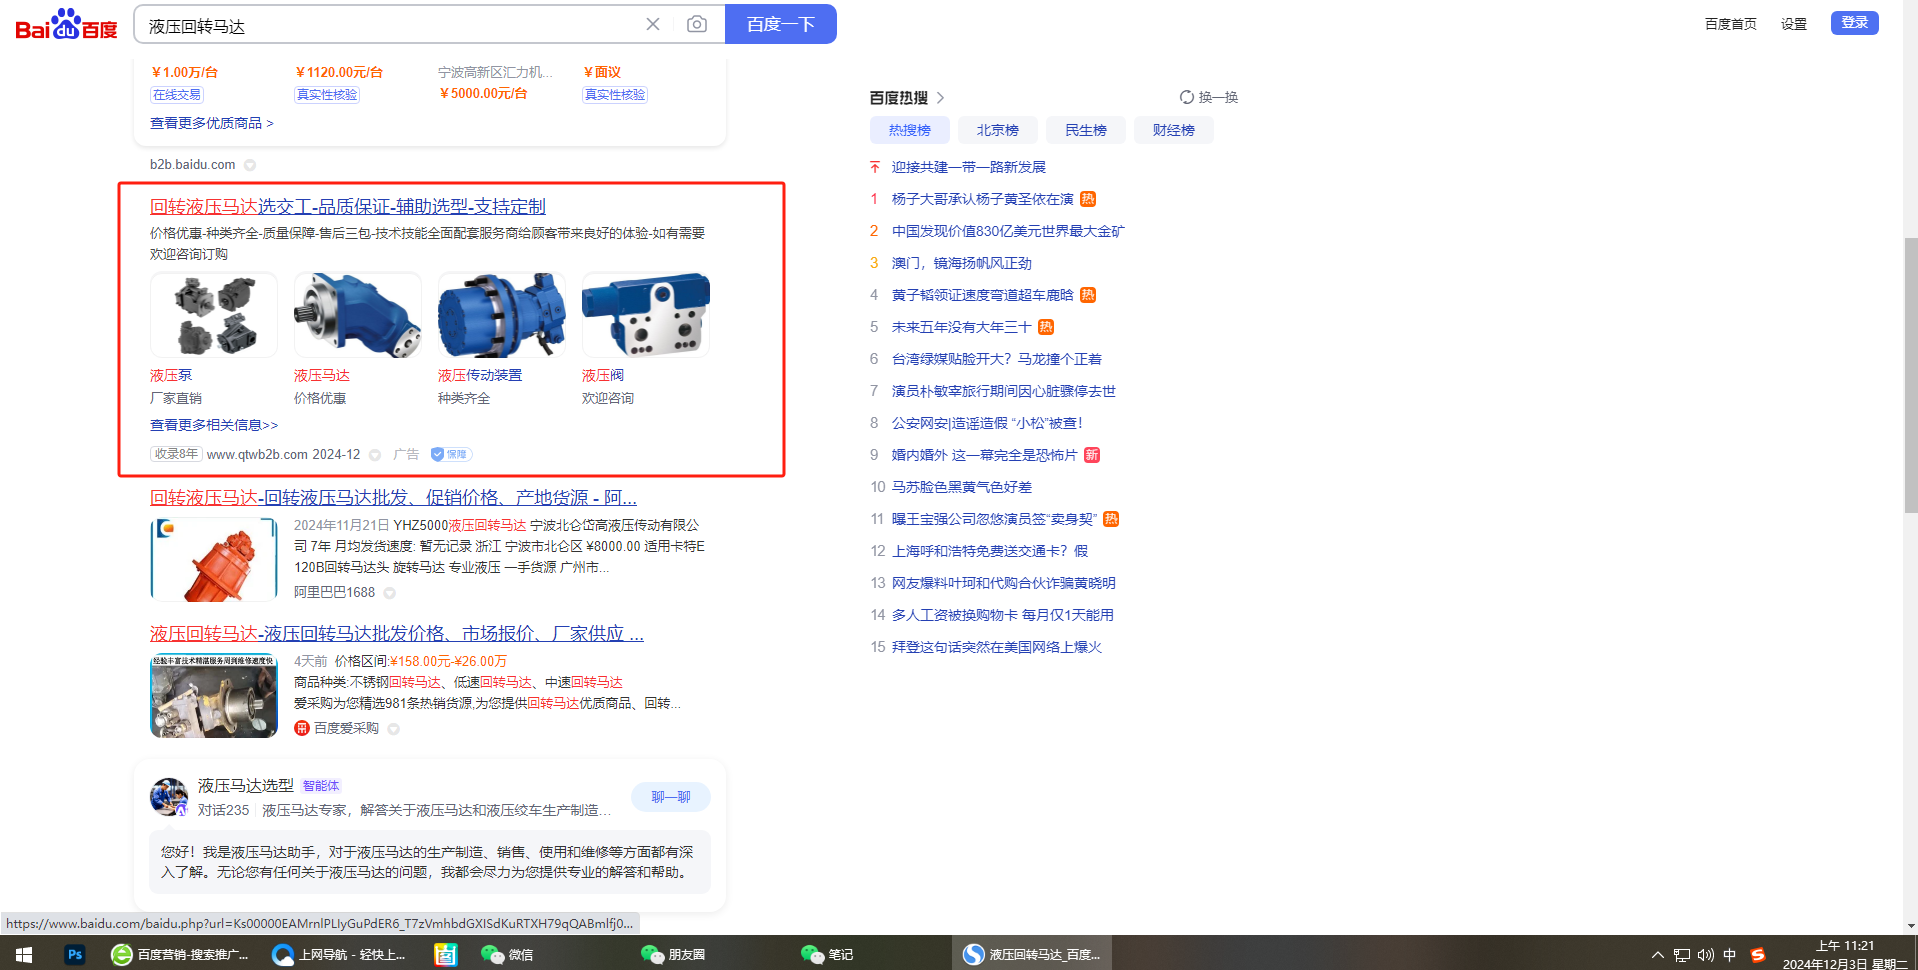Viewport: 1918px width, 970px height.
Task: Open the 阿里巴巴 回转液压马达批发 result title
Action: 393,497
